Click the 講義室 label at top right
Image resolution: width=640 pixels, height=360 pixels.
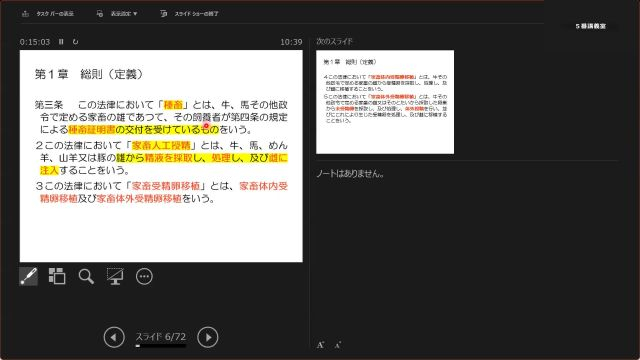click(591, 26)
